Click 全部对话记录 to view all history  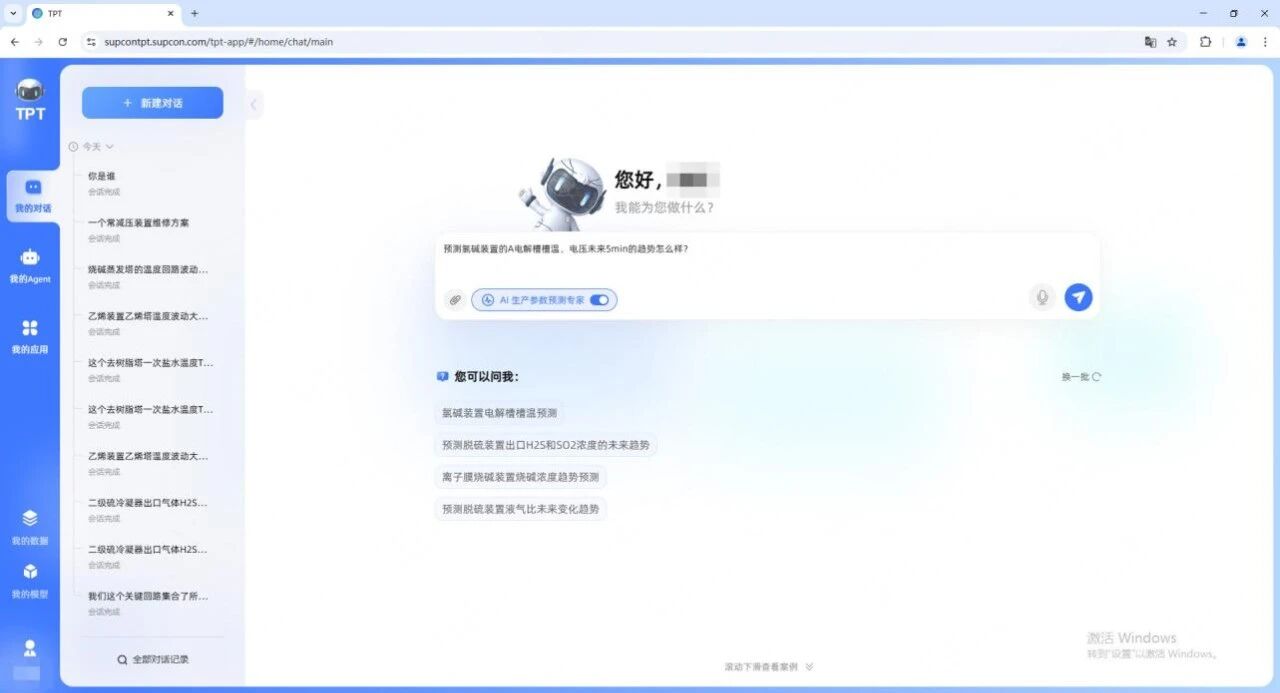[x=152, y=659]
